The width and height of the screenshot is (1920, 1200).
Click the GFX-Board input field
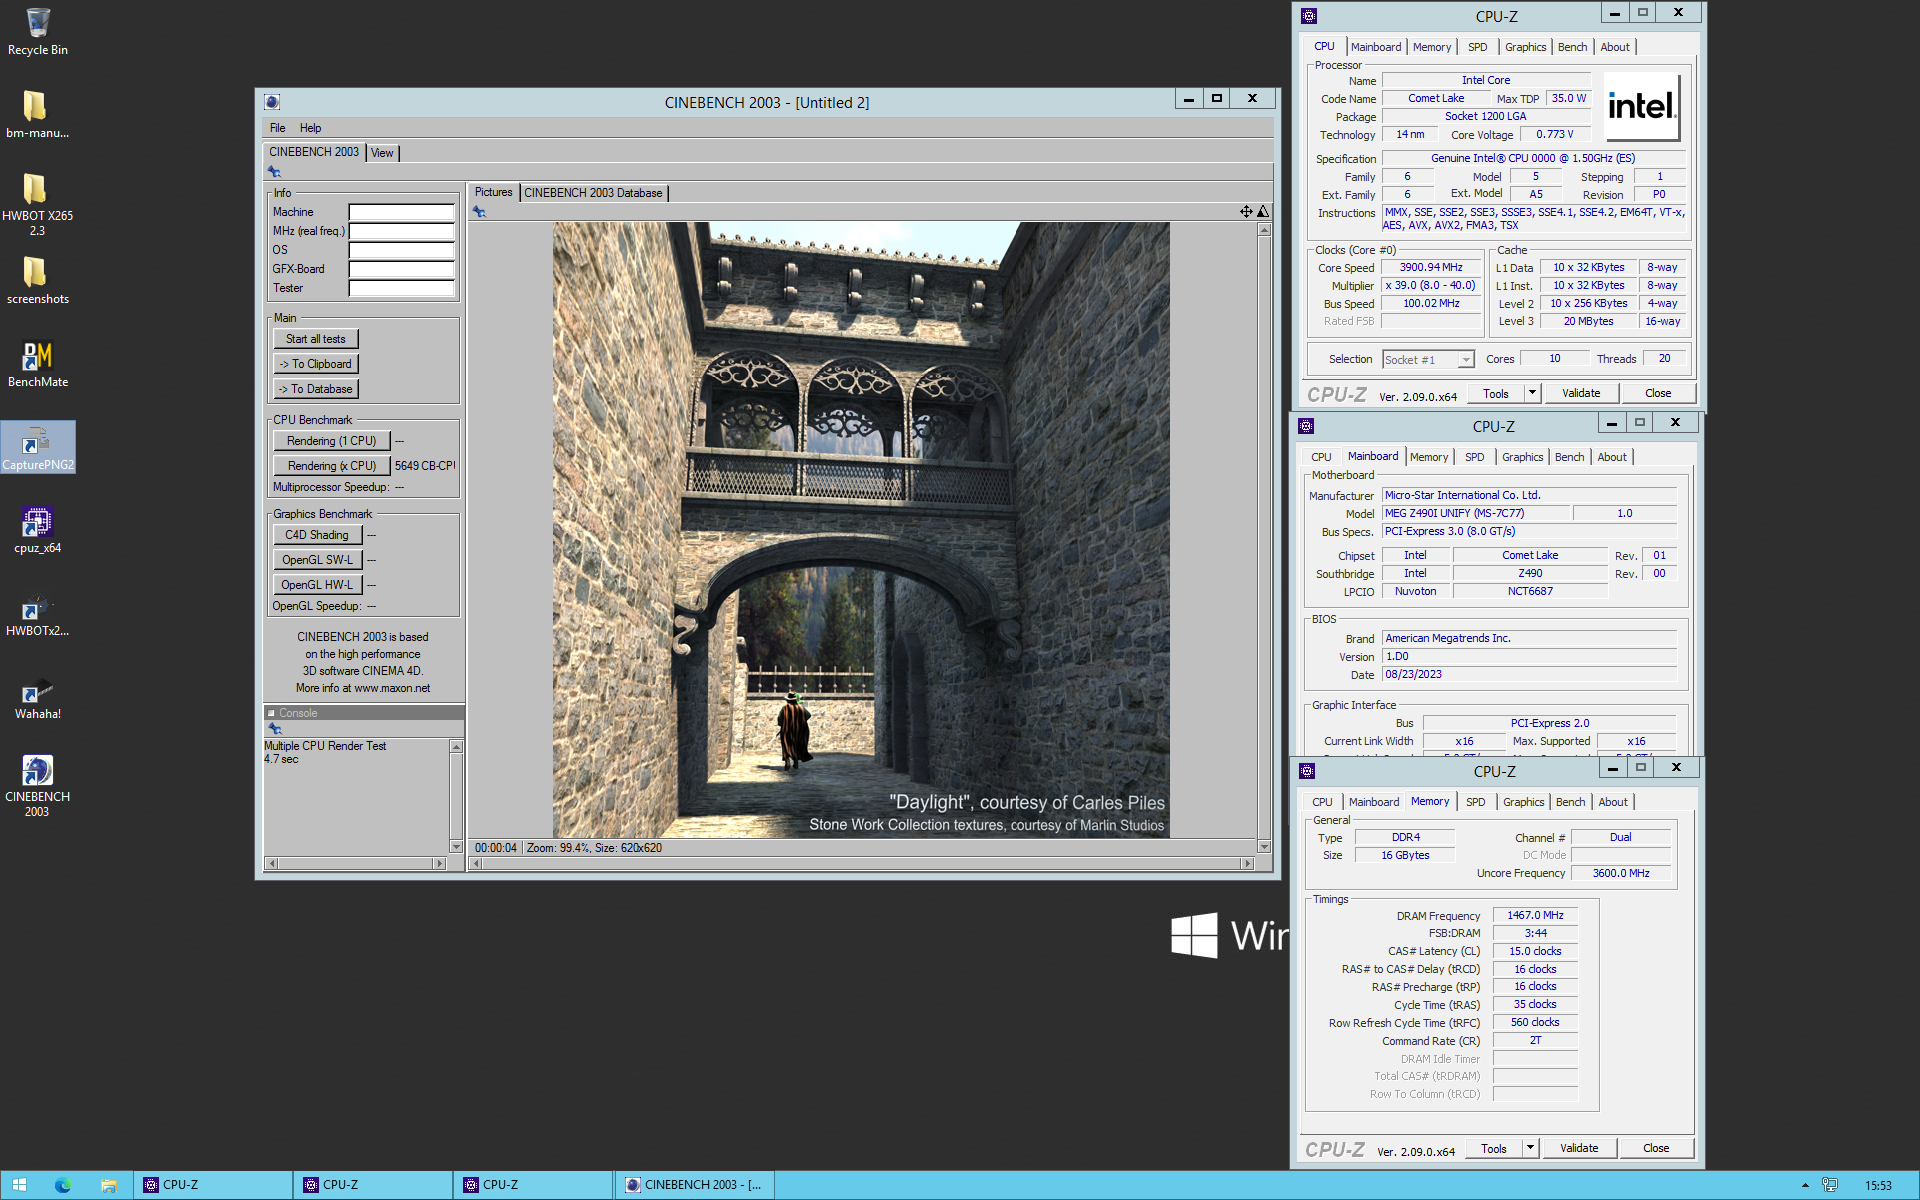(401, 269)
